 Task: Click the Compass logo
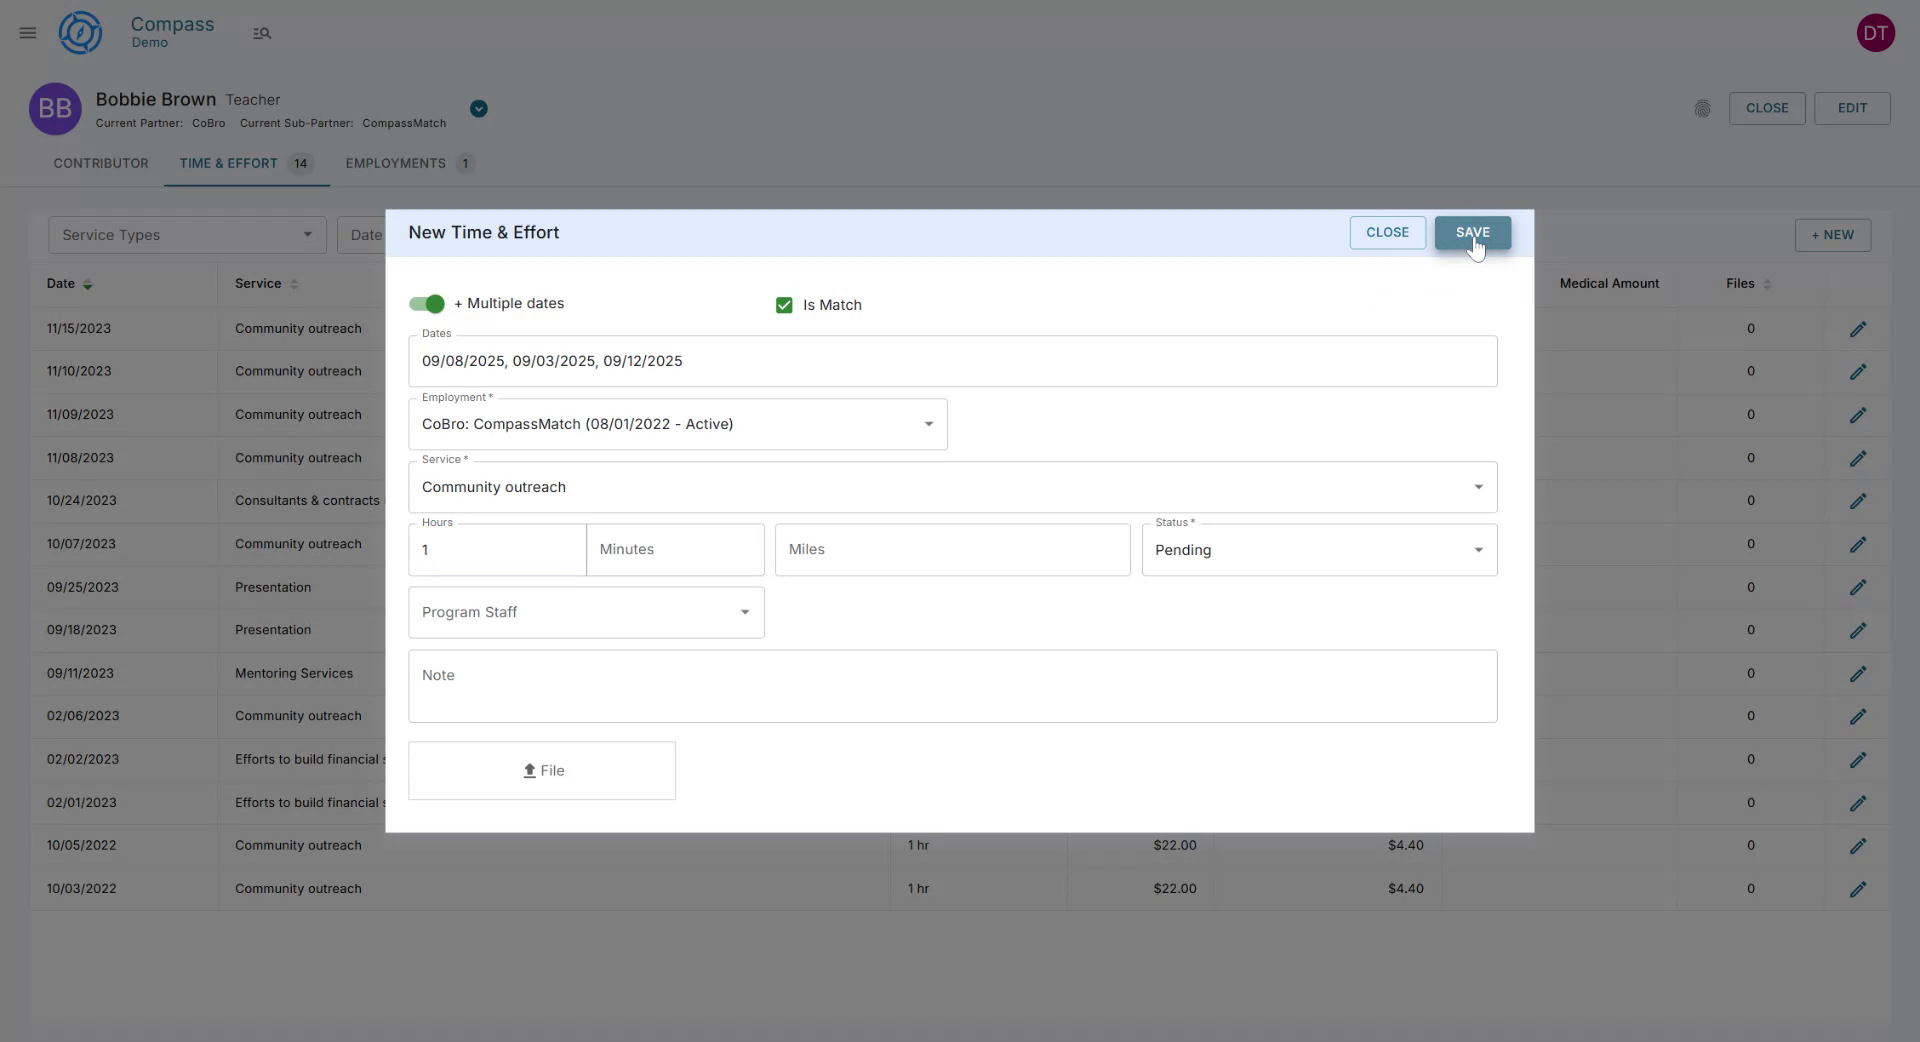point(80,32)
